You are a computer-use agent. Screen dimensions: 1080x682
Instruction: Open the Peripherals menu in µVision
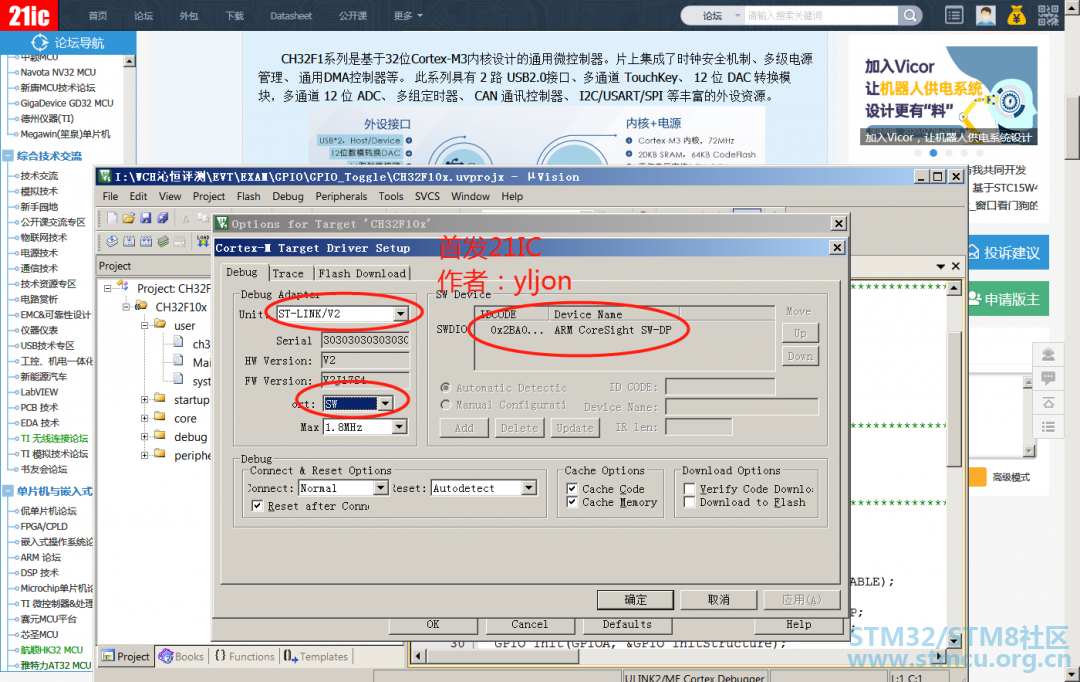click(341, 196)
